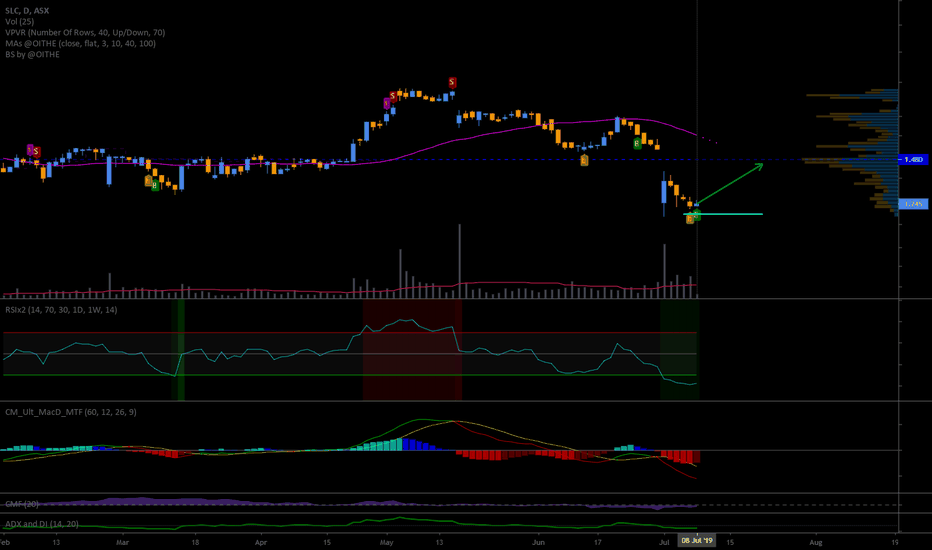
Task: Open the SLC, D, ASX symbol legend
Action: 27,11
